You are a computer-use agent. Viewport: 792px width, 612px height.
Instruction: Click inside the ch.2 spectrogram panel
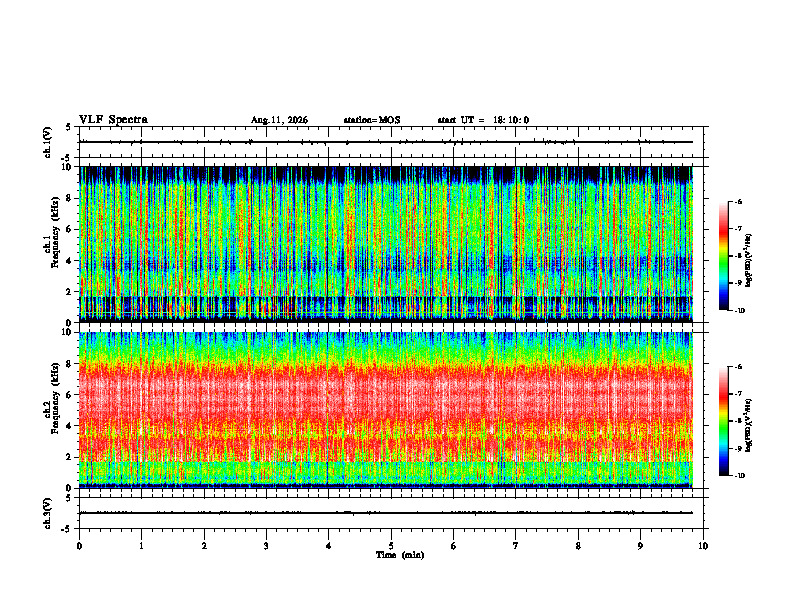pos(386,410)
